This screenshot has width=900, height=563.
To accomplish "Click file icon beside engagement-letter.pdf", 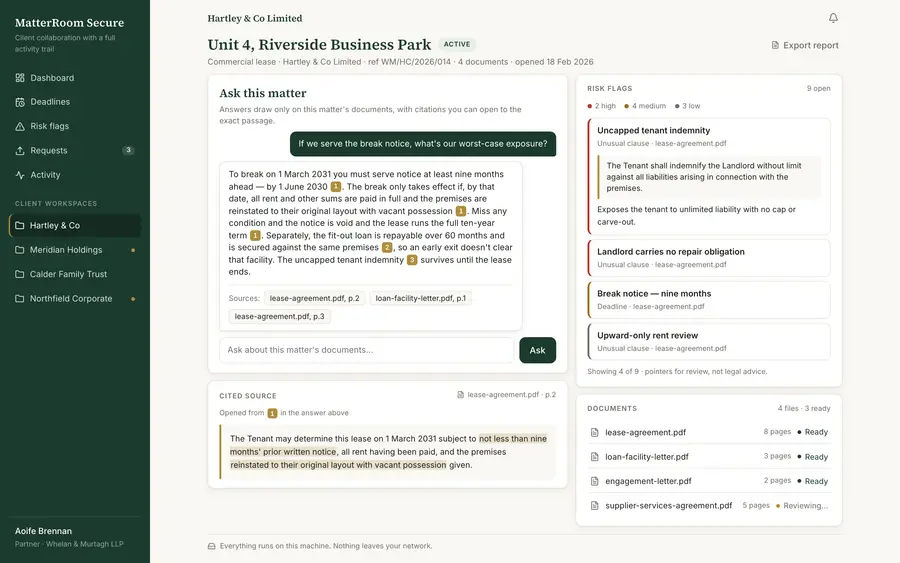I will (595, 481).
